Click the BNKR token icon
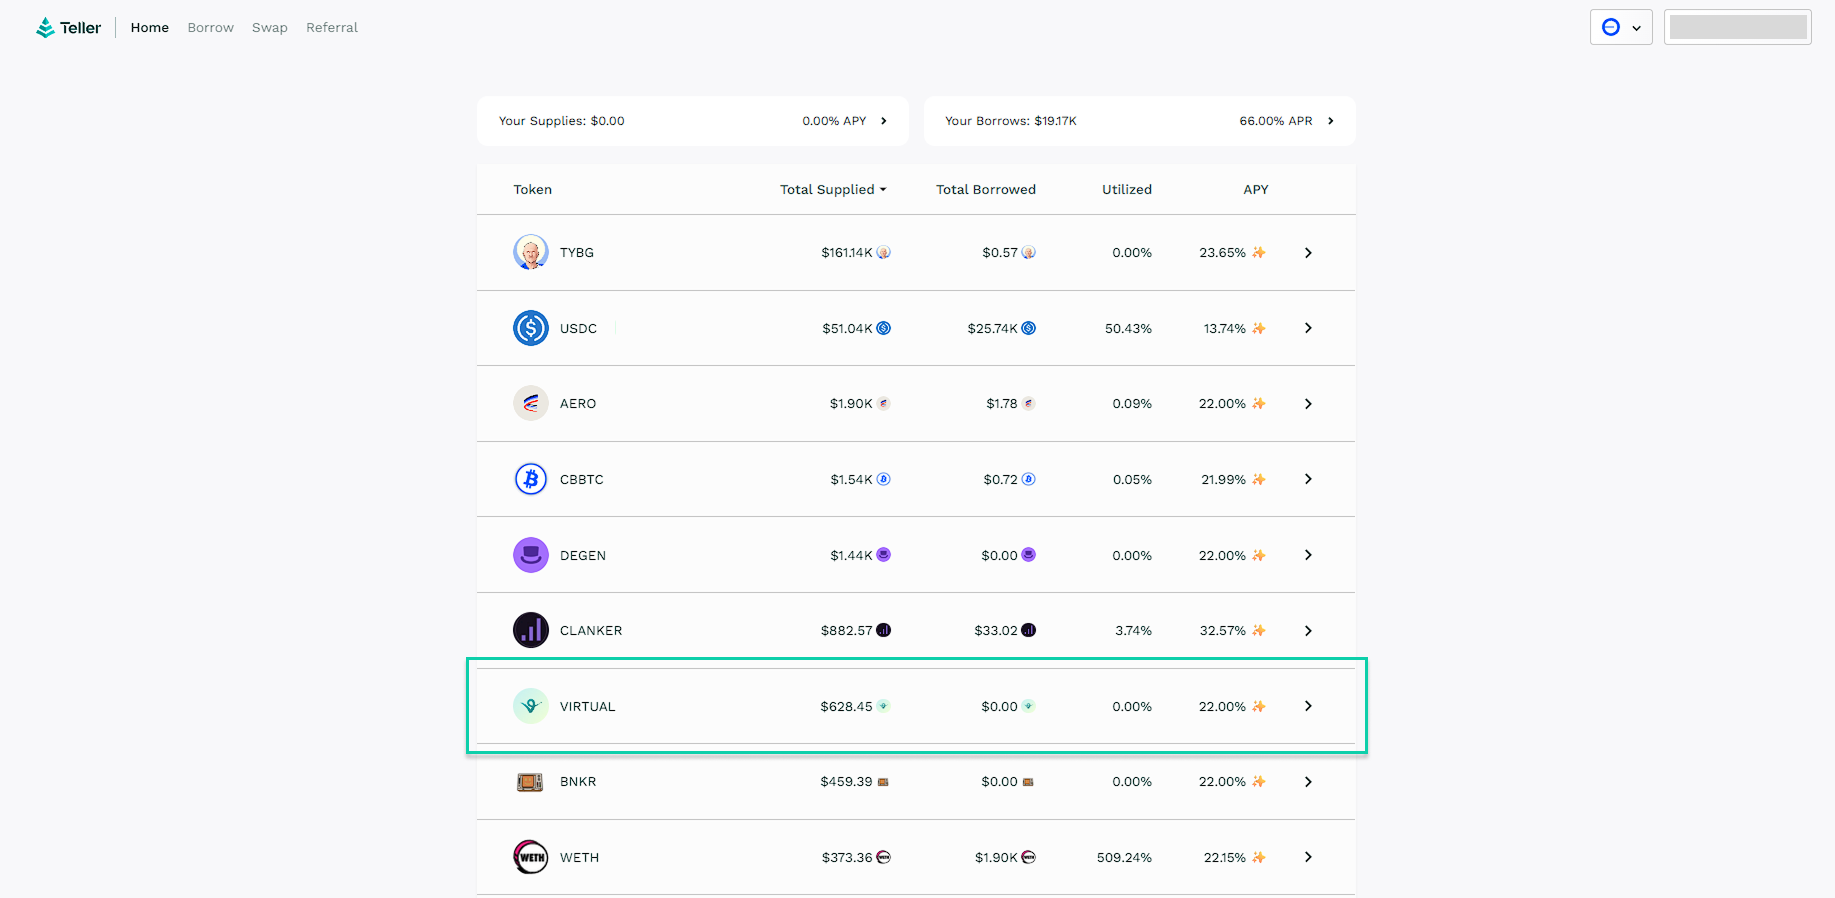The image size is (1835, 898). 530,782
